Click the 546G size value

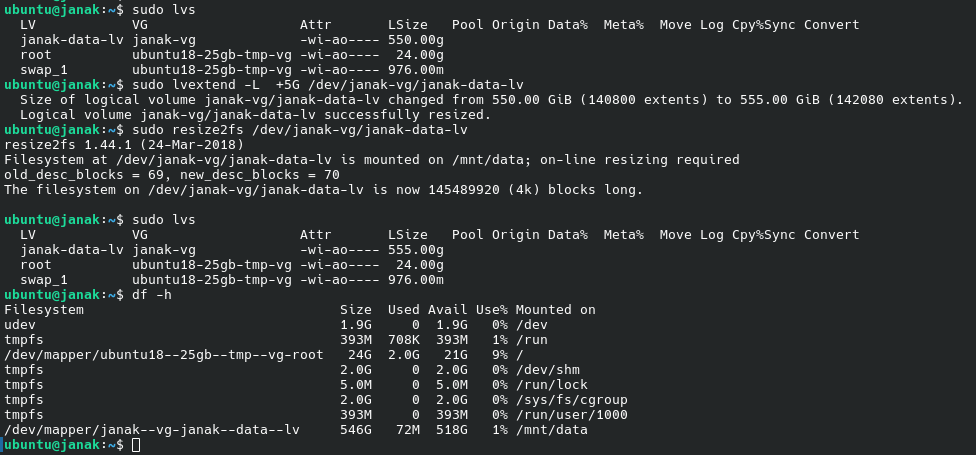tap(356, 430)
